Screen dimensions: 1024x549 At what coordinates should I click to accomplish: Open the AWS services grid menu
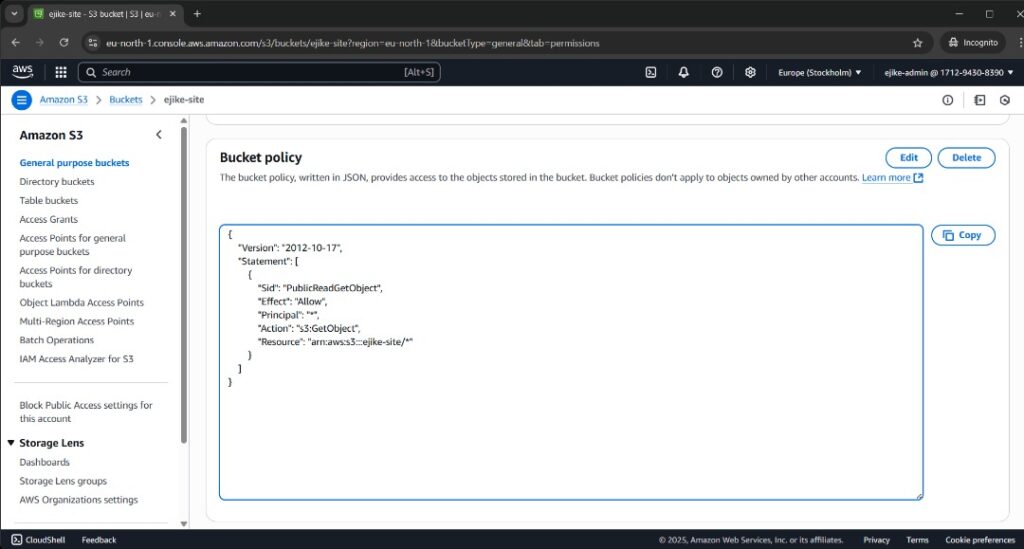61,72
